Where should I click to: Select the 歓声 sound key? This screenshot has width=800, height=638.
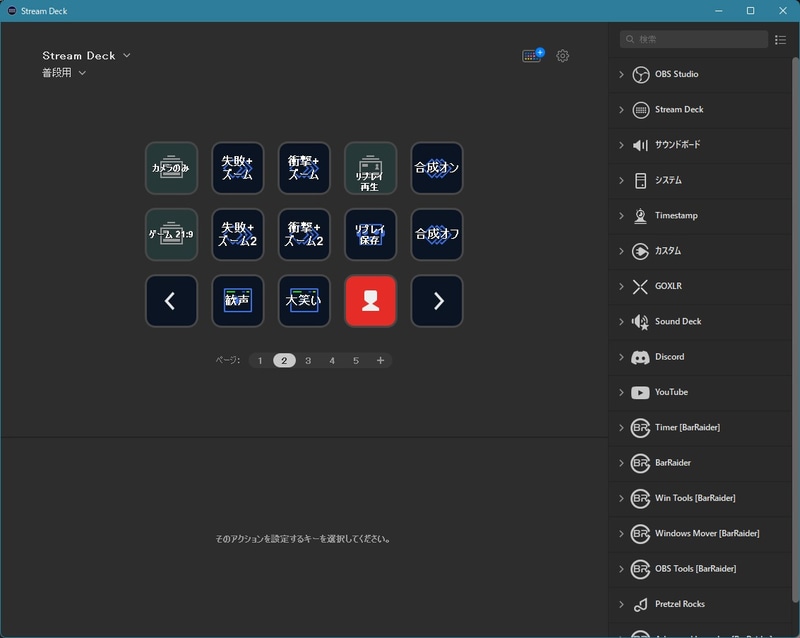tap(238, 301)
